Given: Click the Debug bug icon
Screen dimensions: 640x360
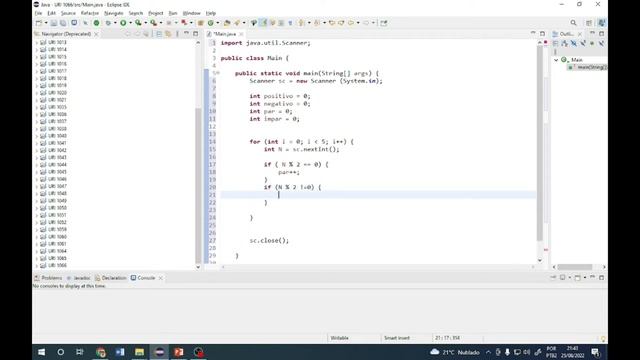Looking at the screenshot, I should [x=108, y=23].
